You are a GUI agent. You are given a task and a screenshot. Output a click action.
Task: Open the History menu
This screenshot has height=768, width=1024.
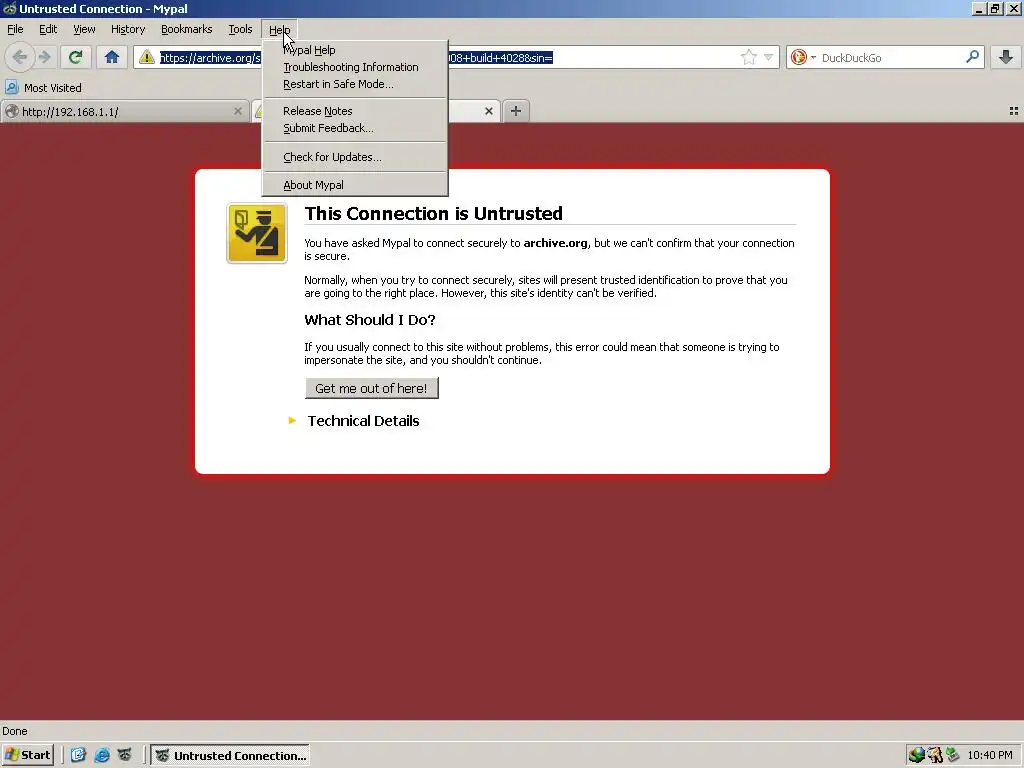[127, 29]
